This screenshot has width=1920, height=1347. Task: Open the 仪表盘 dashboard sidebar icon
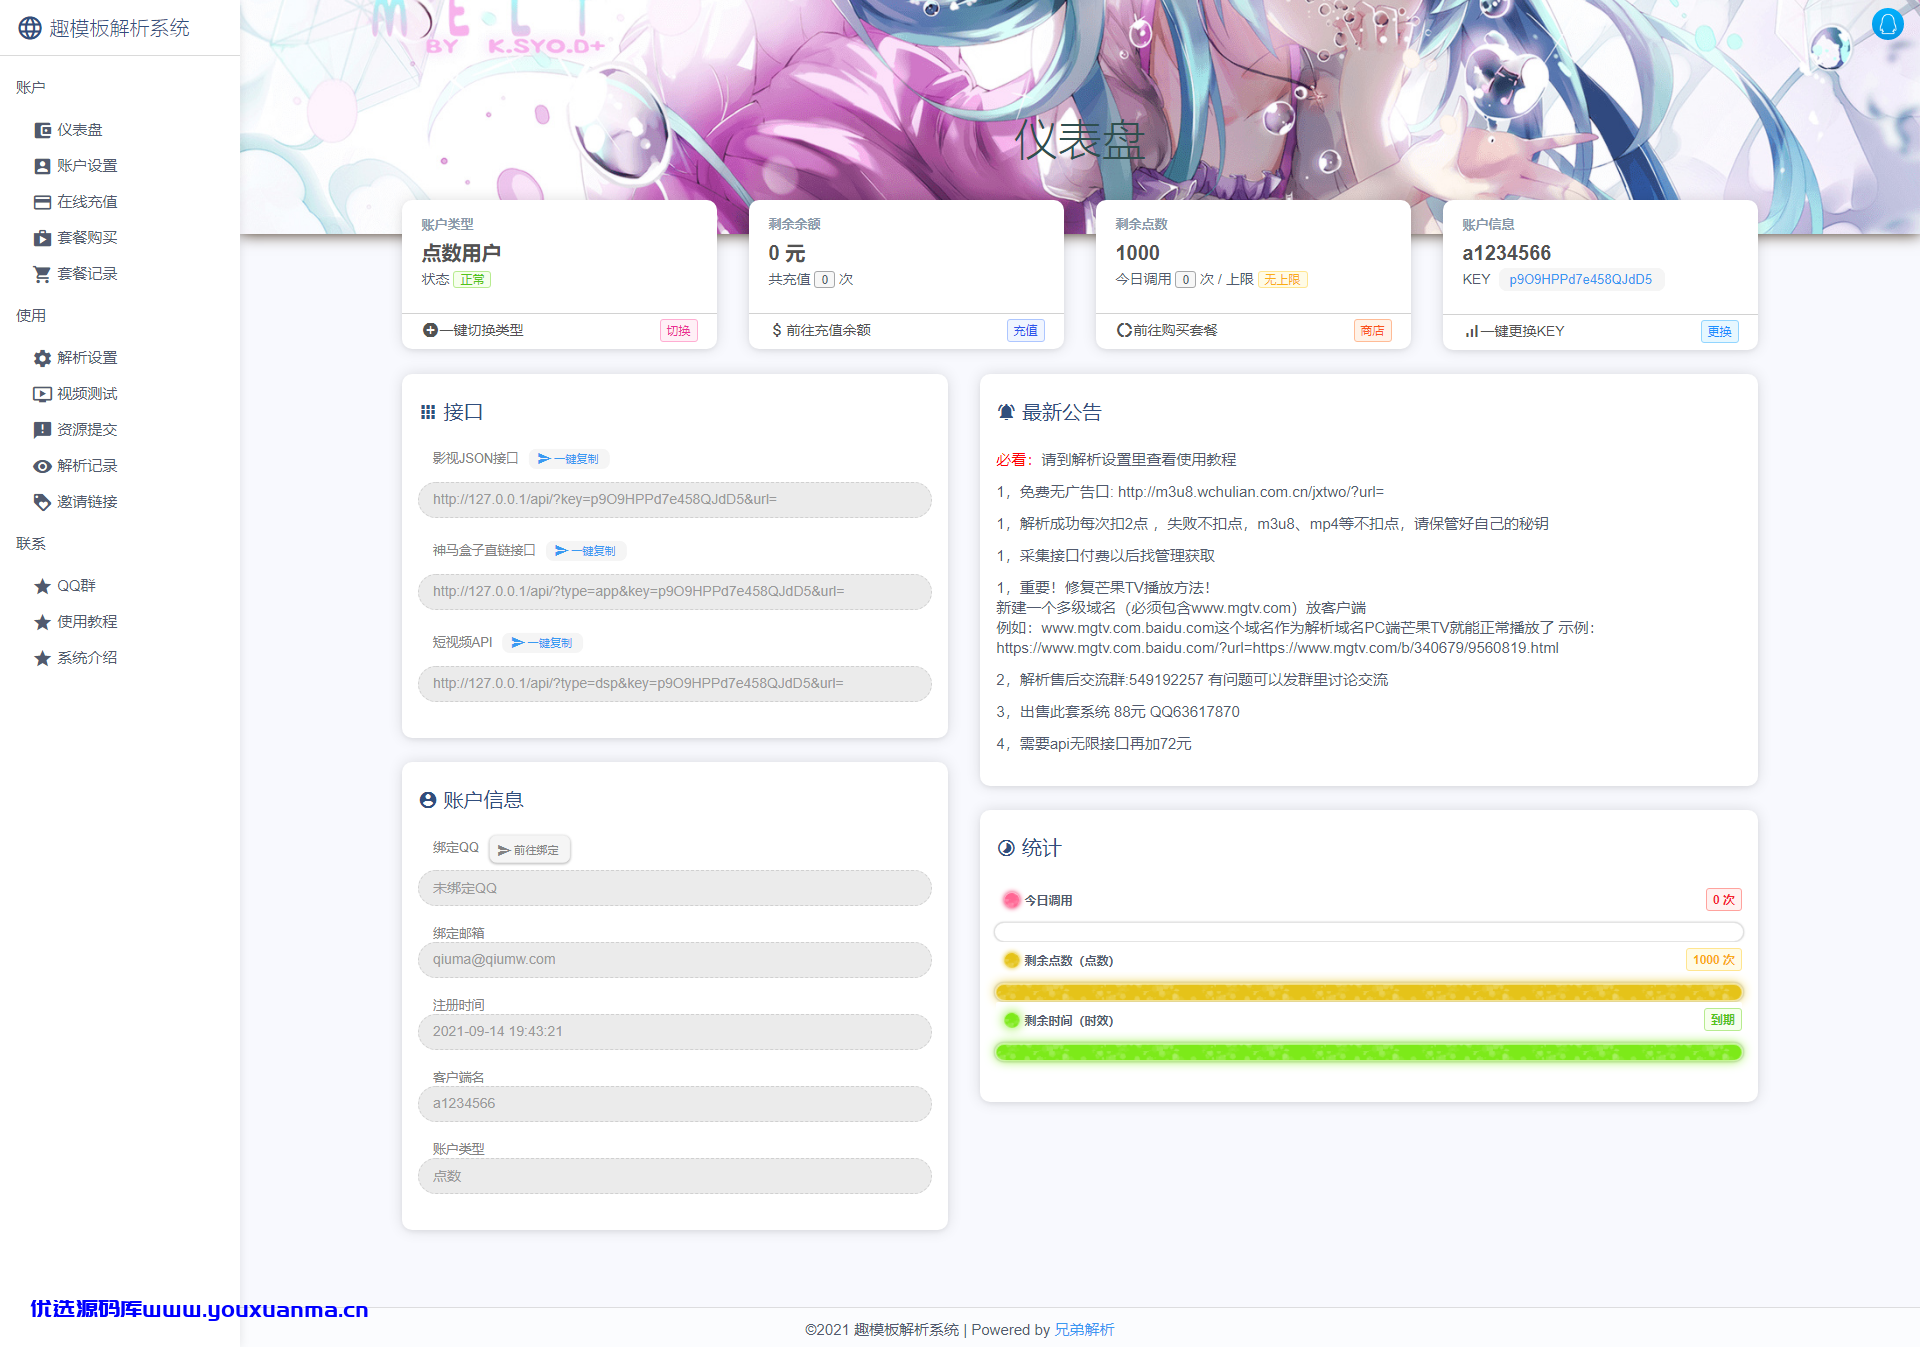(x=42, y=130)
